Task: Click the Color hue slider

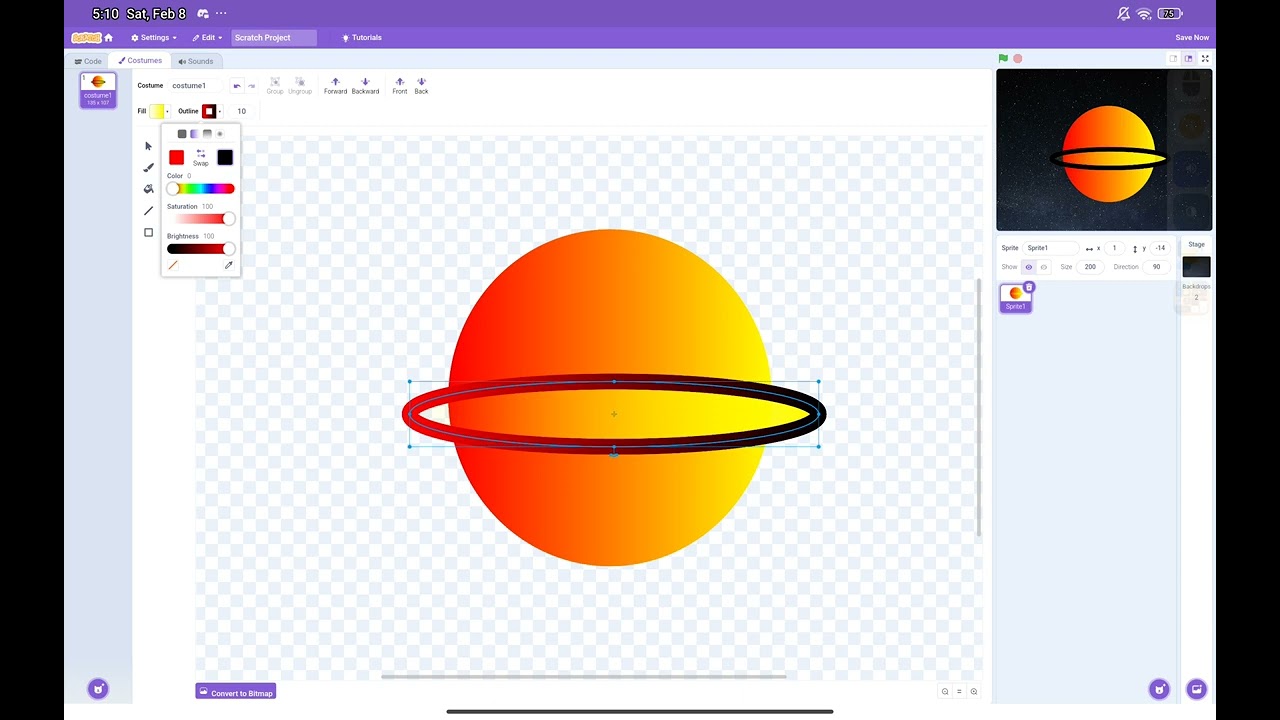Action: point(201,188)
